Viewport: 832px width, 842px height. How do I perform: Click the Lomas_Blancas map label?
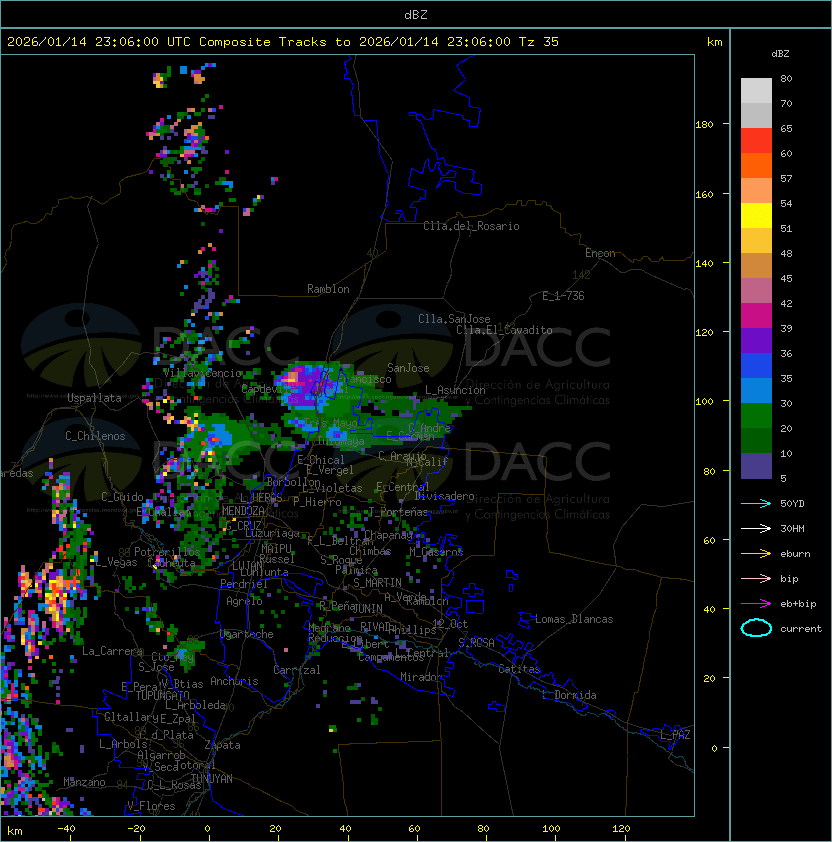(x=574, y=619)
